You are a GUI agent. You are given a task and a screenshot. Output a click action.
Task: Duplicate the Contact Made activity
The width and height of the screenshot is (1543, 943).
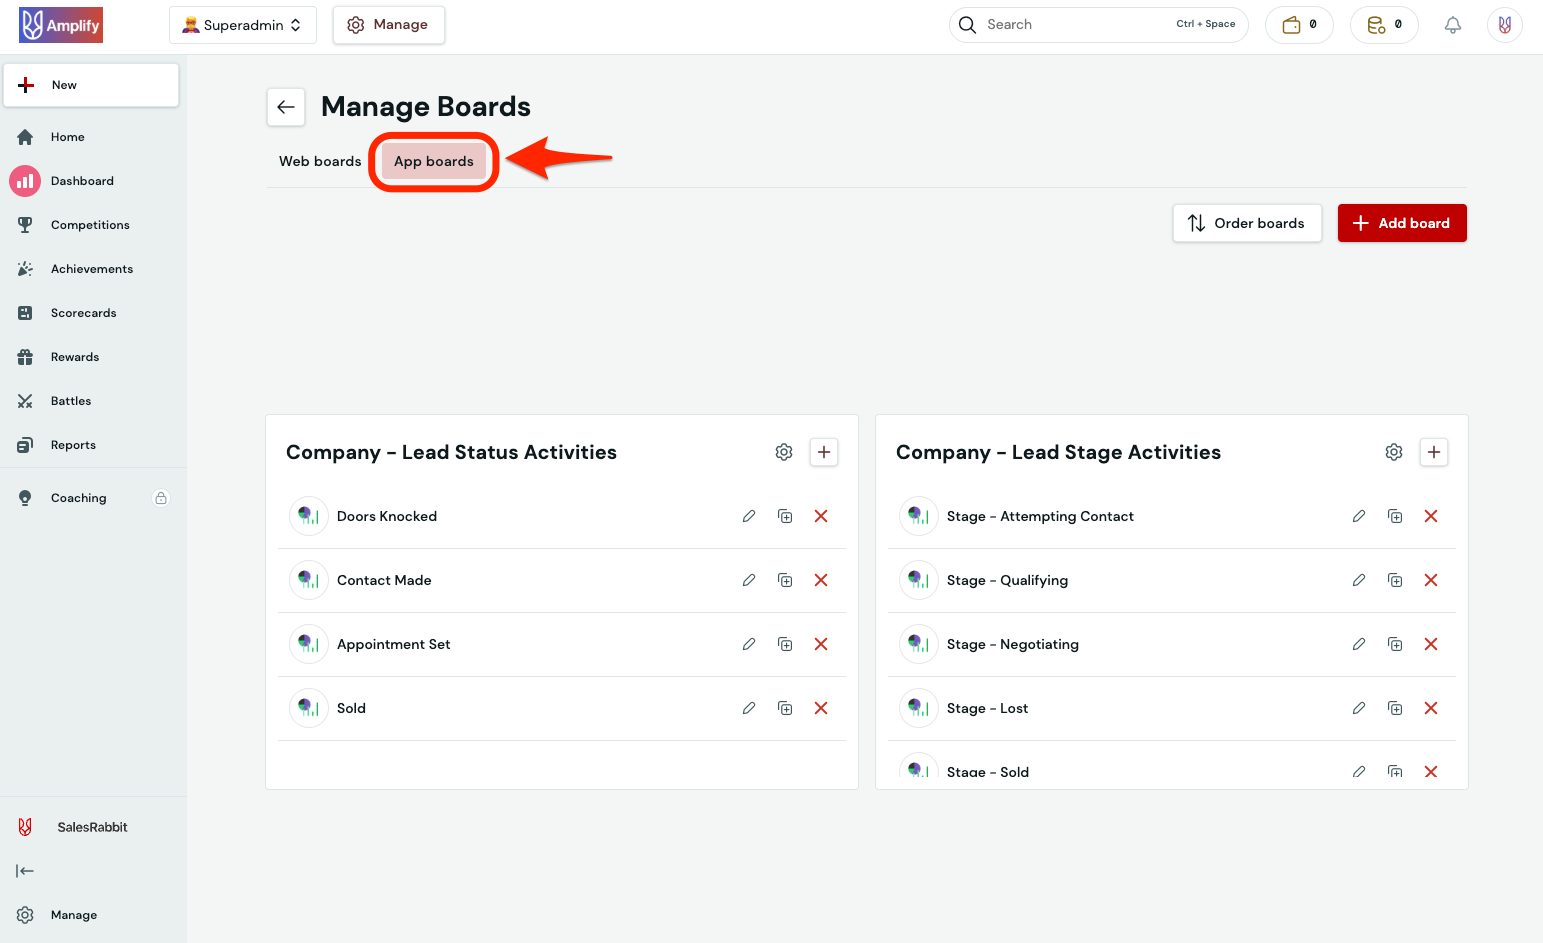click(784, 580)
